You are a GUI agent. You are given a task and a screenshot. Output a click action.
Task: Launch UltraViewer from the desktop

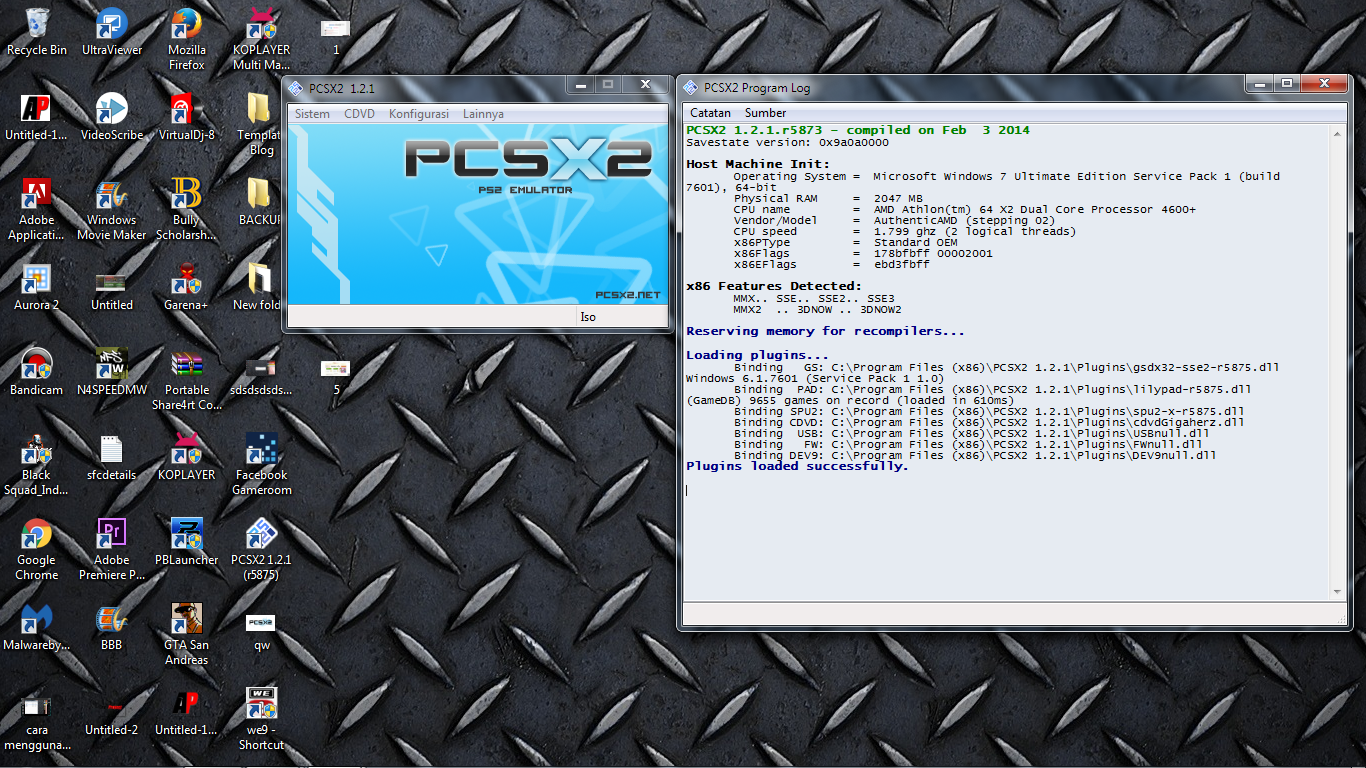(112, 32)
